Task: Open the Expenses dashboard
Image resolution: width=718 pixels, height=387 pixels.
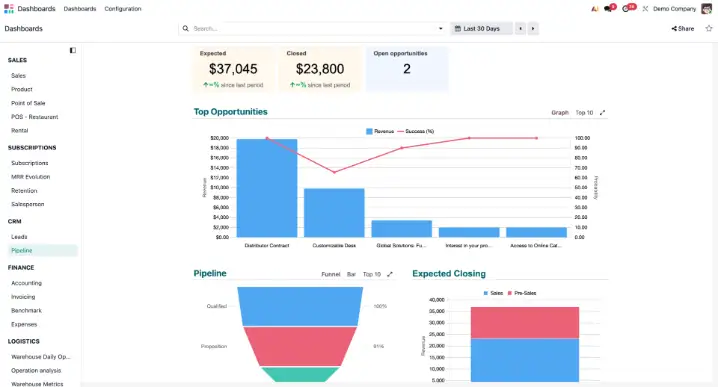Action: [x=24, y=324]
